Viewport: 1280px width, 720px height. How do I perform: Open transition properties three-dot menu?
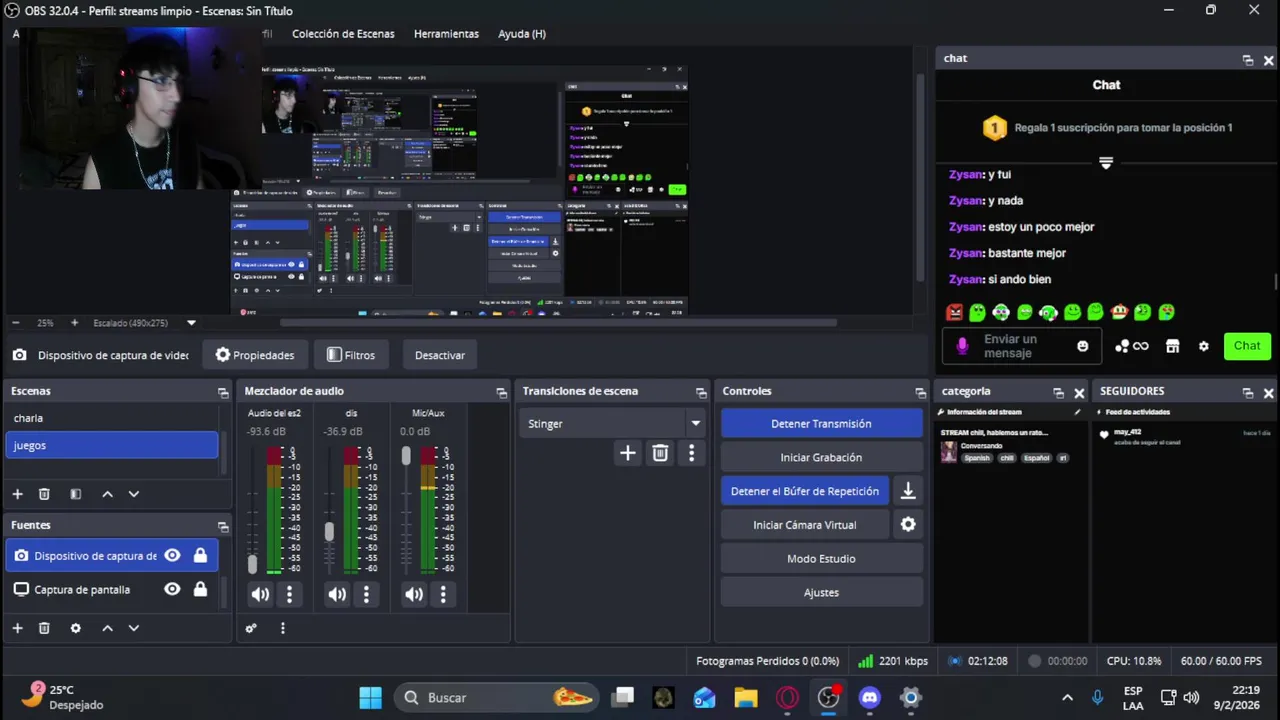[x=691, y=453]
